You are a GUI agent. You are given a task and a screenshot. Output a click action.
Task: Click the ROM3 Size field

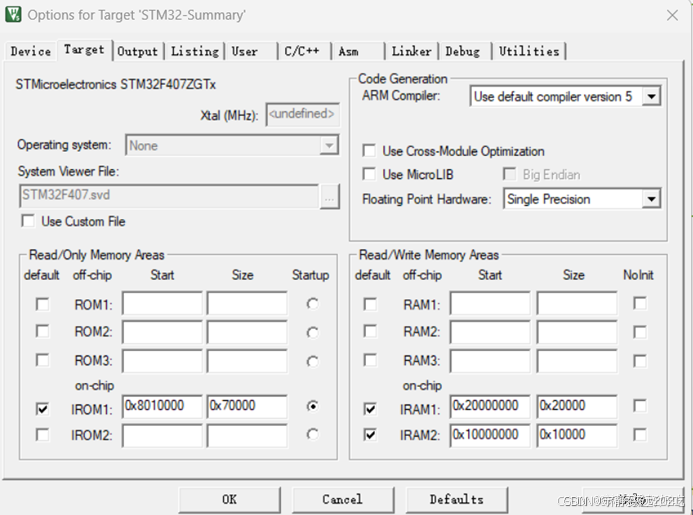247,361
